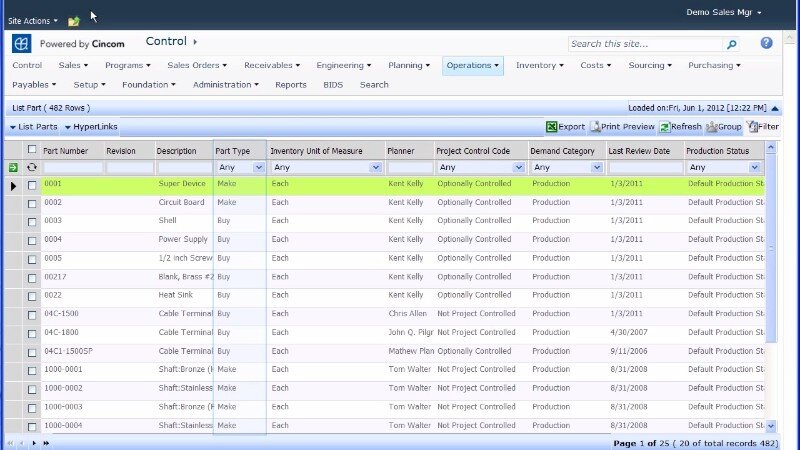Expand the Demand Category filter dropdown
The width and height of the screenshot is (800, 450).
[597, 168]
